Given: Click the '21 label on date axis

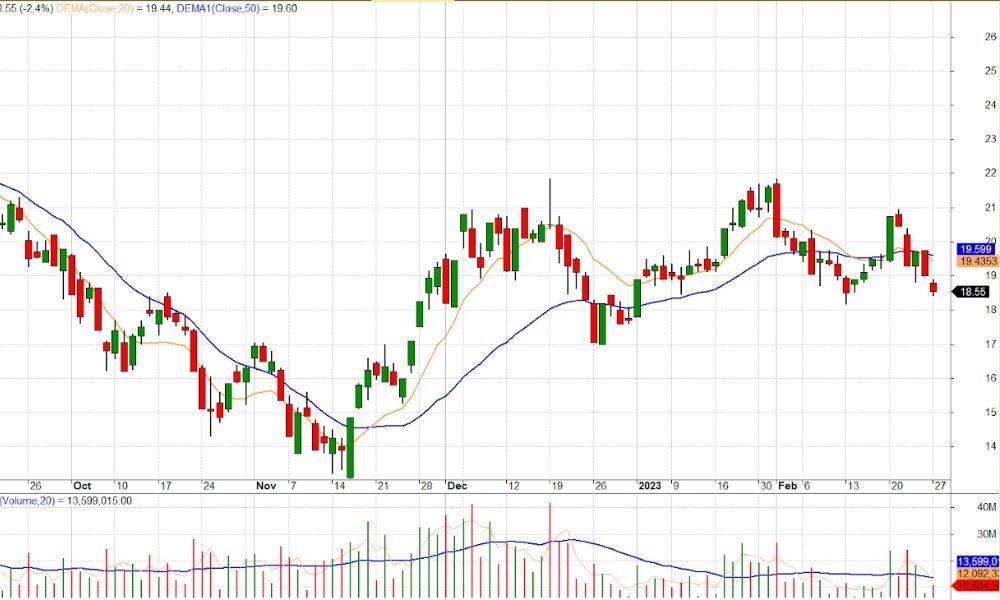Looking at the screenshot, I should [x=381, y=486].
